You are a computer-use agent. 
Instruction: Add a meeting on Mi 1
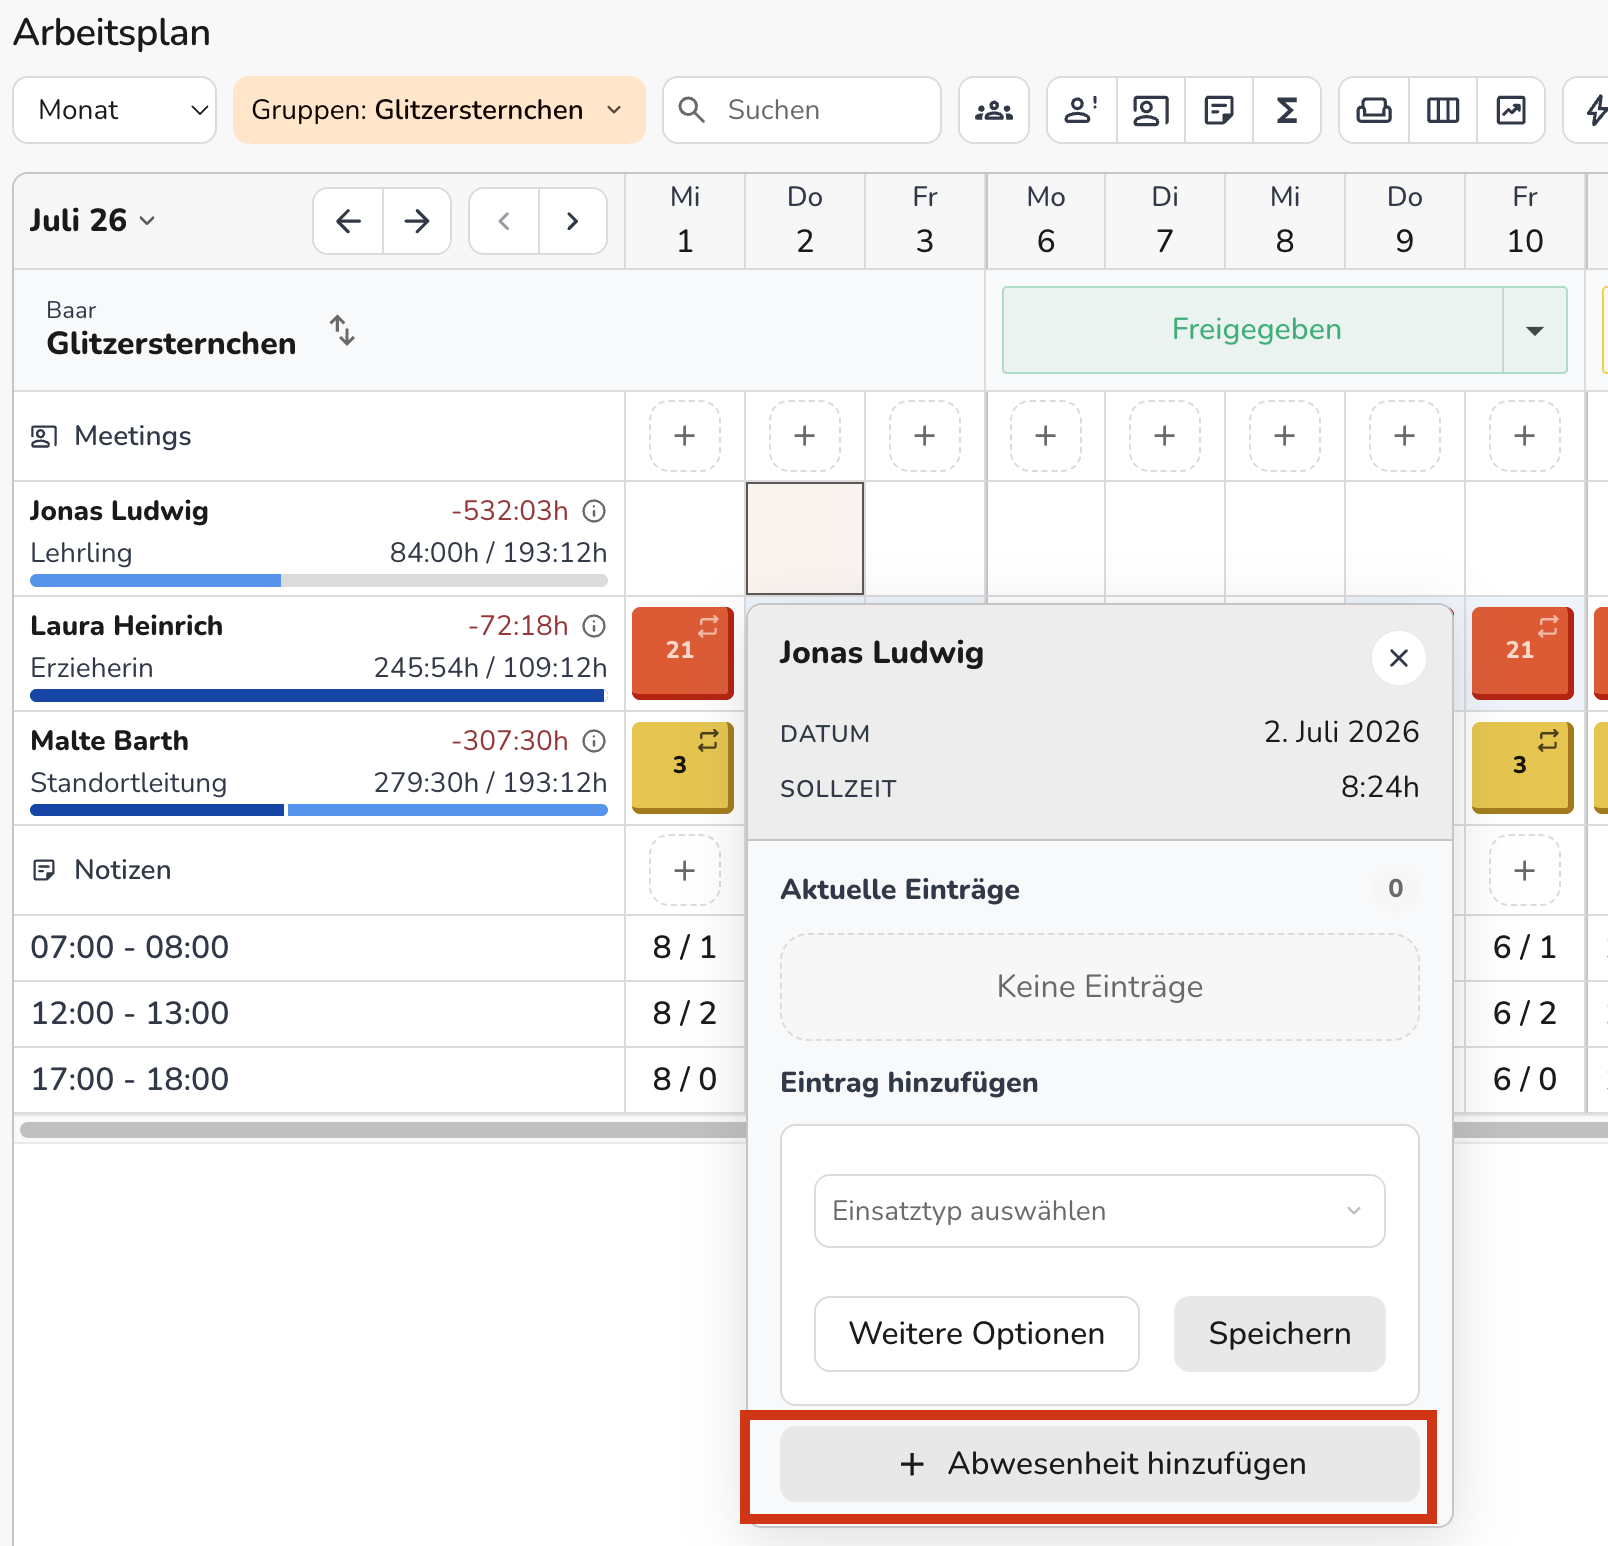pos(685,436)
